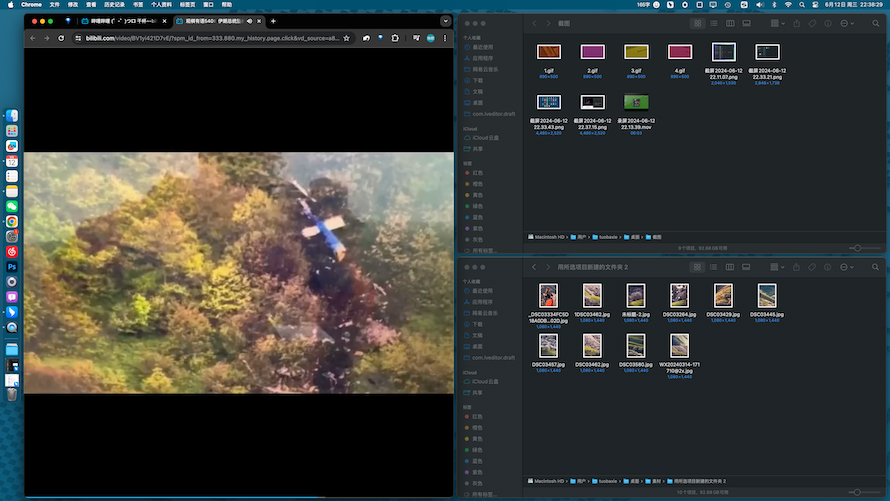This screenshot has width=890, height=501.
Task: Click Share icon in 截图 Finder window
Action: (x=796, y=23)
